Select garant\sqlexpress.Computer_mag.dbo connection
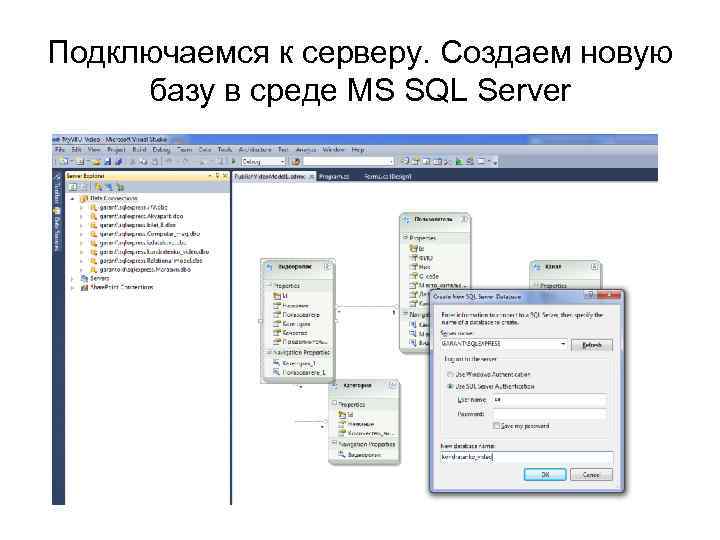 (x=150, y=234)
